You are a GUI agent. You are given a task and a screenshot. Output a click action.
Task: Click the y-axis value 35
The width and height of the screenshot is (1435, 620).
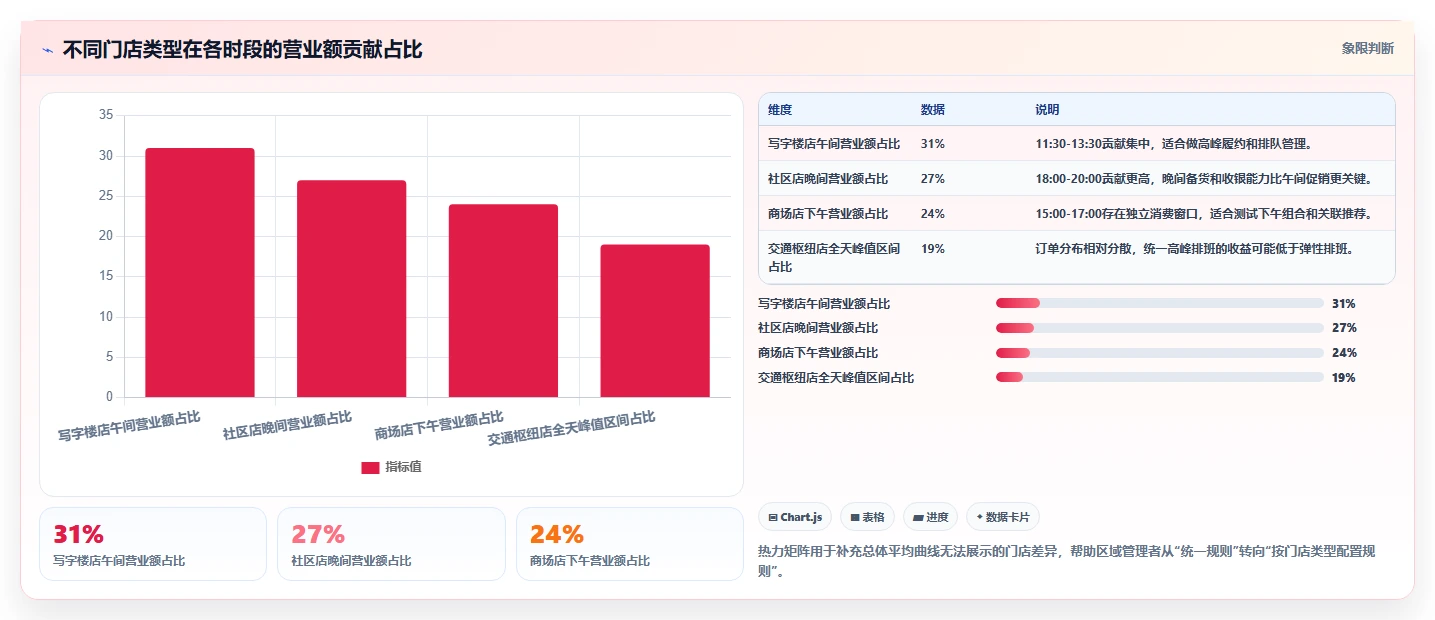(106, 115)
